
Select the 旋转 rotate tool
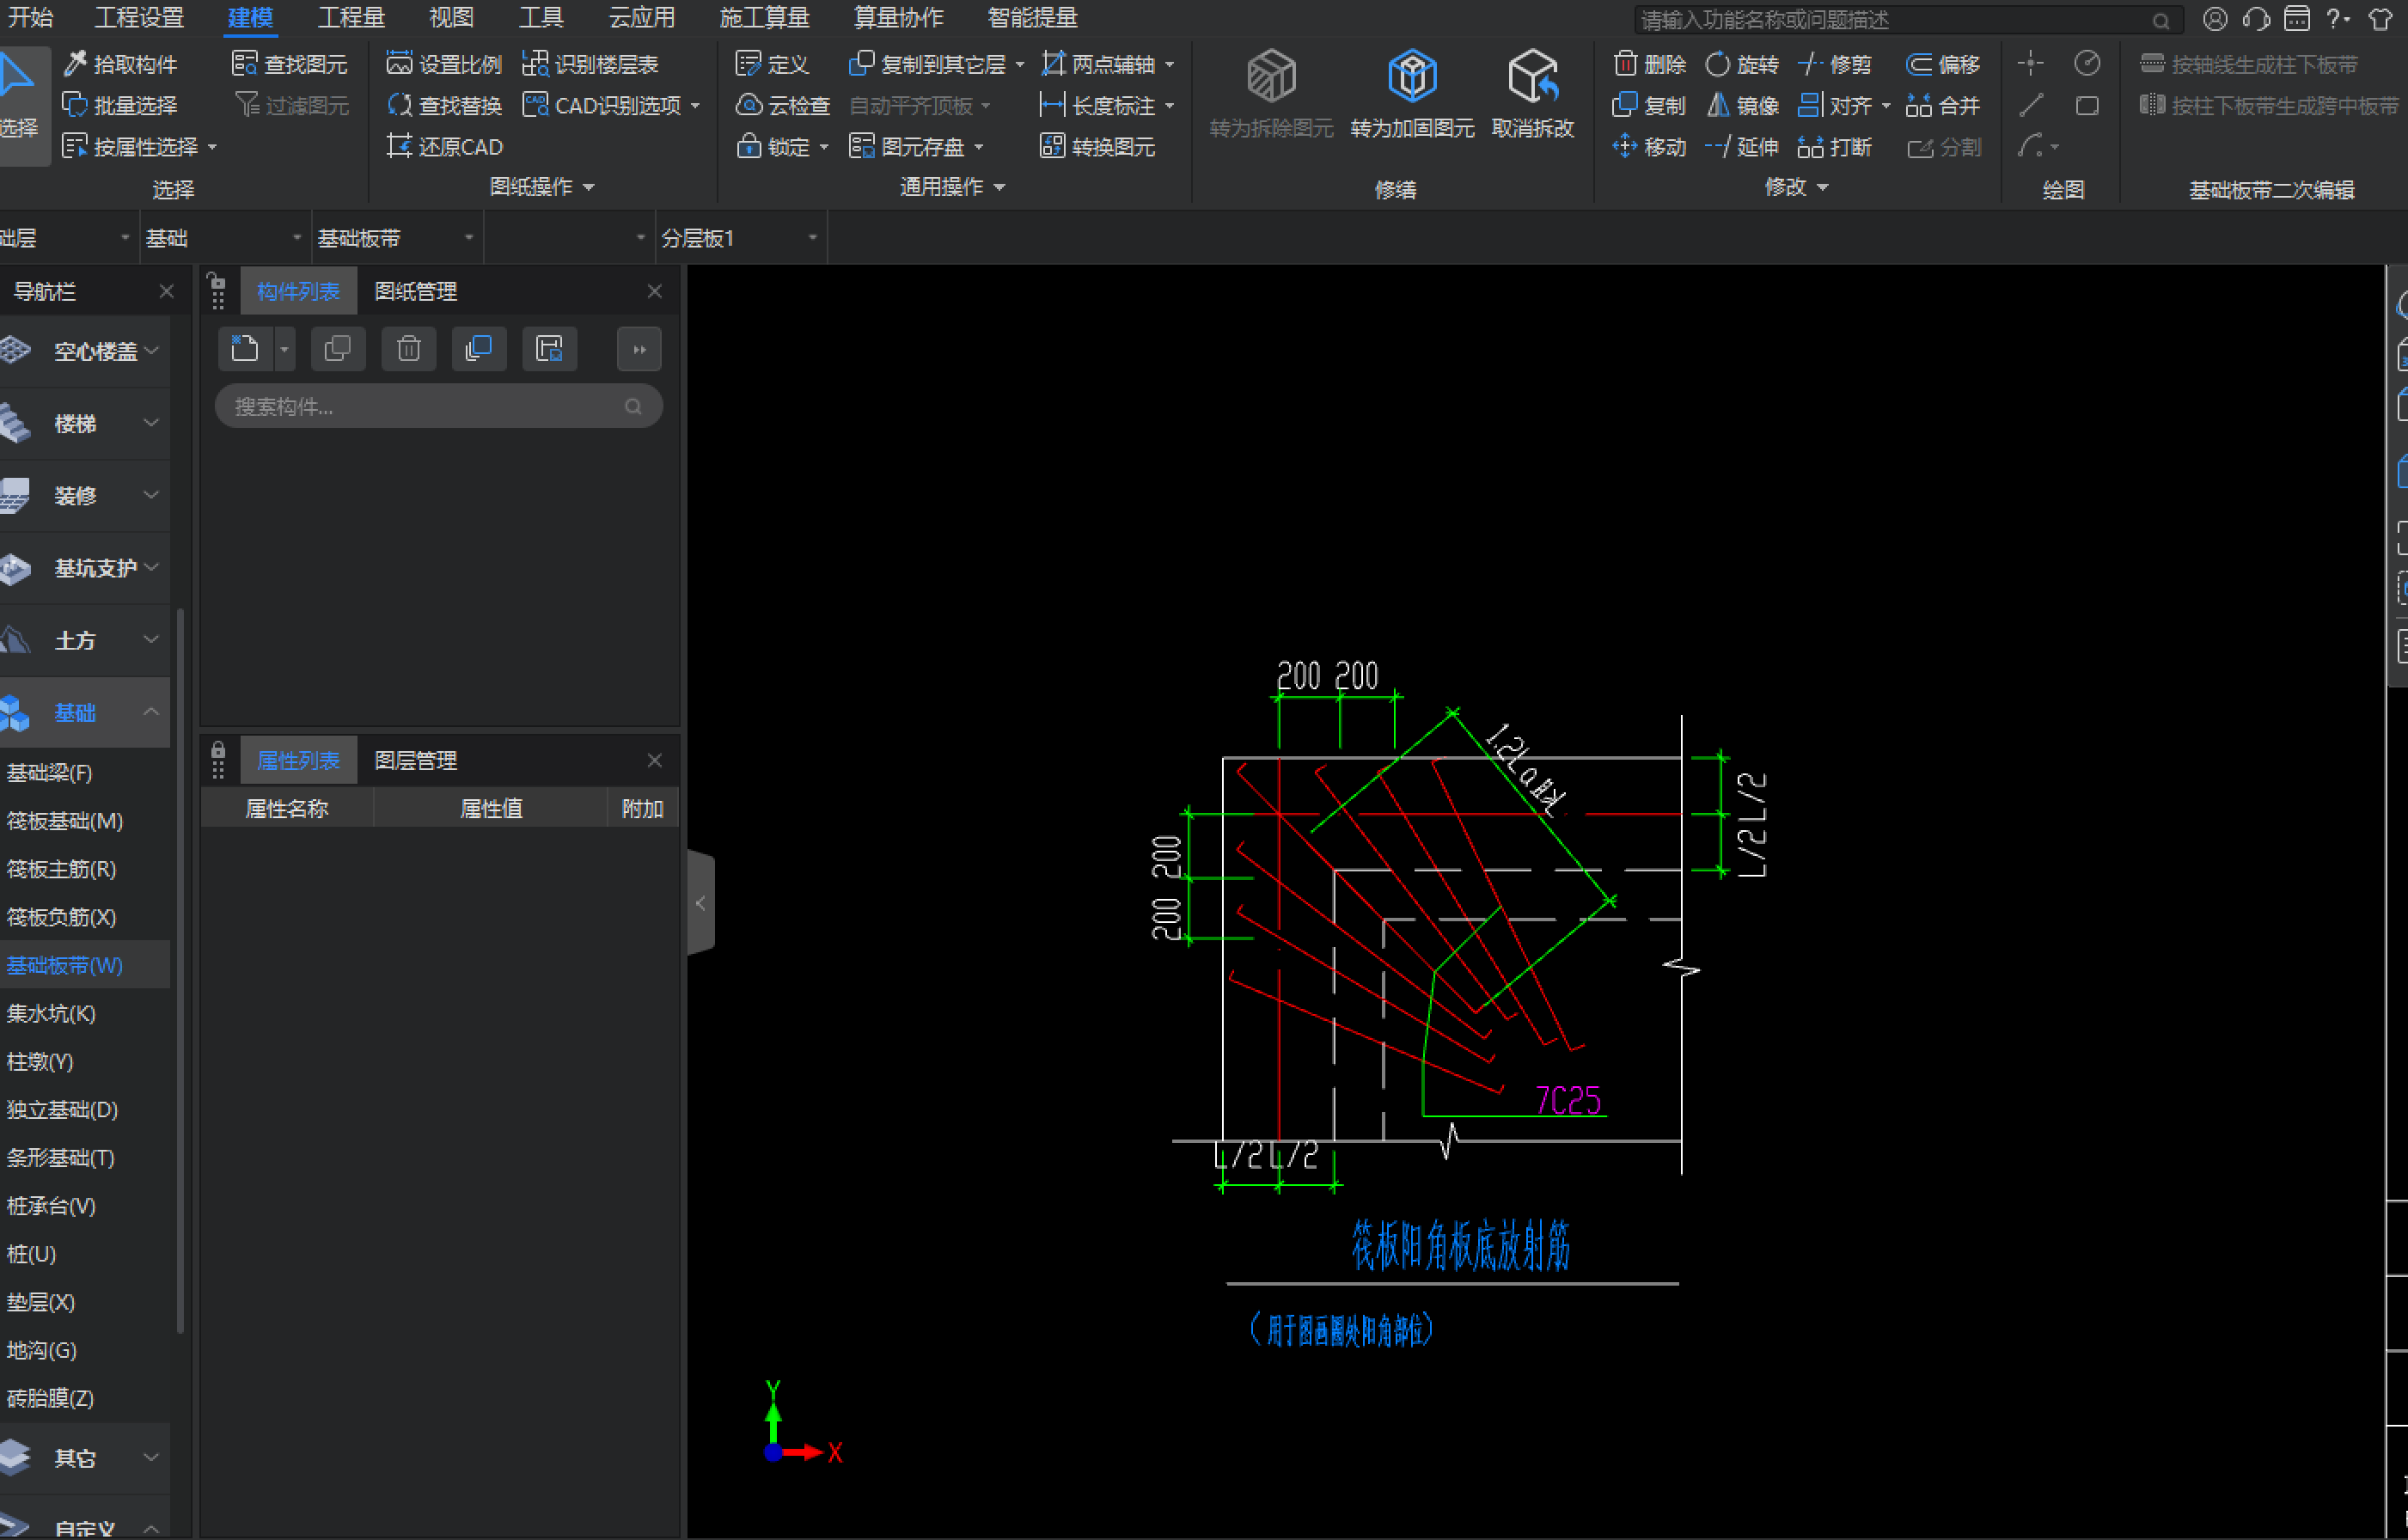tap(1741, 64)
